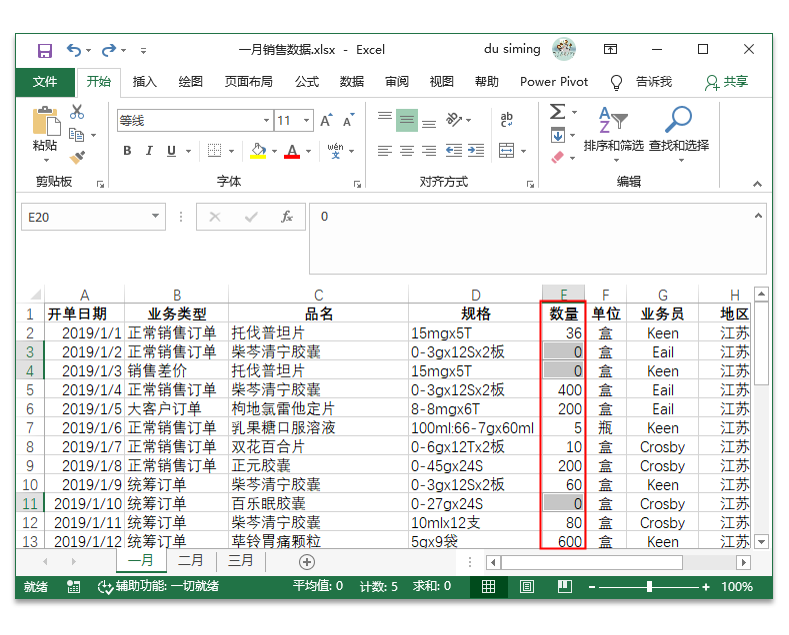
Task: Decrease the indent
Action: pyautogui.click(x=453, y=150)
